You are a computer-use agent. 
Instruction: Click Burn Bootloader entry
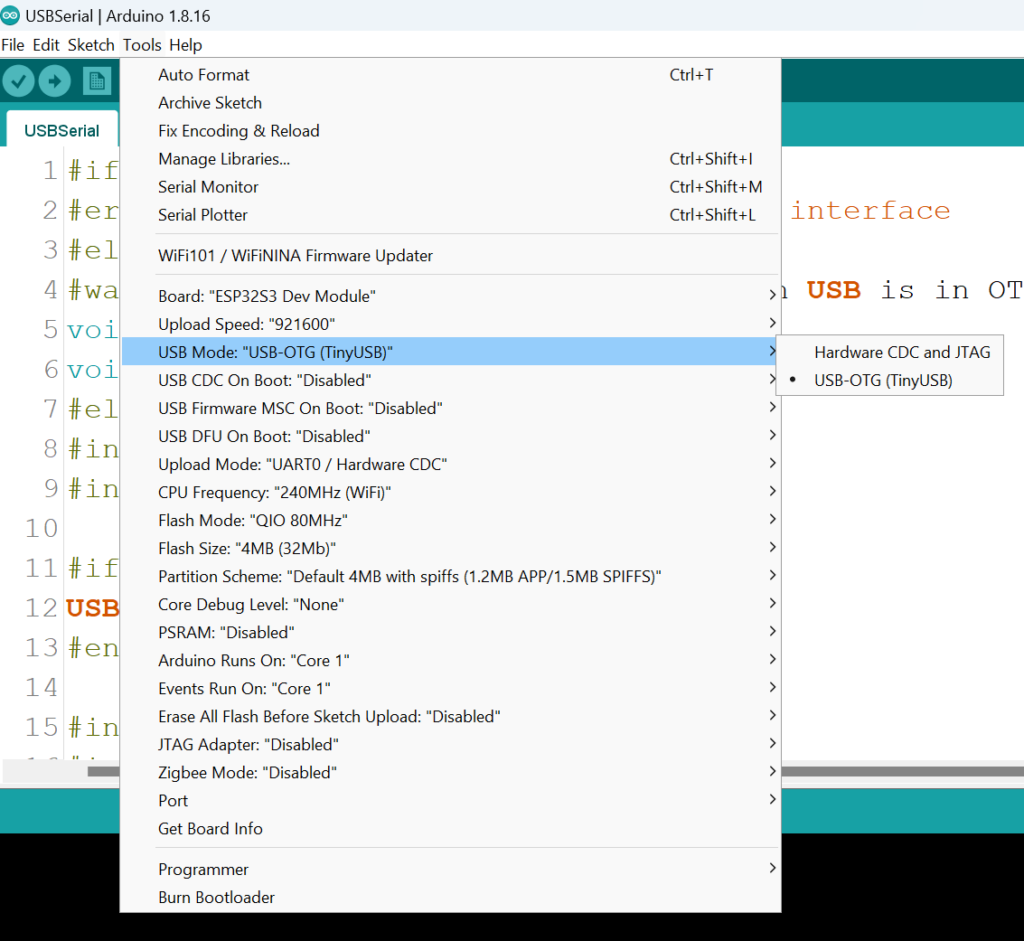click(x=216, y=897)
